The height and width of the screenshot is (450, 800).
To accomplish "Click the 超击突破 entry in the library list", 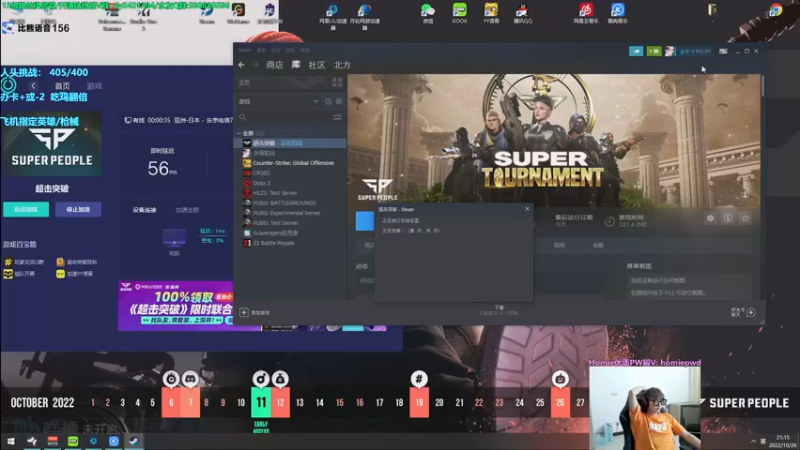I will [289, 143].
